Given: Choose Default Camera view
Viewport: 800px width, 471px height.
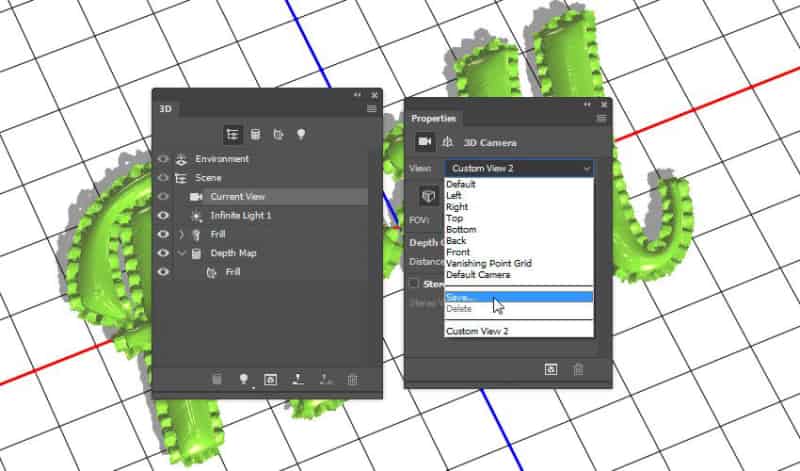Looking at the screenshot, I should tap(519, 275).
